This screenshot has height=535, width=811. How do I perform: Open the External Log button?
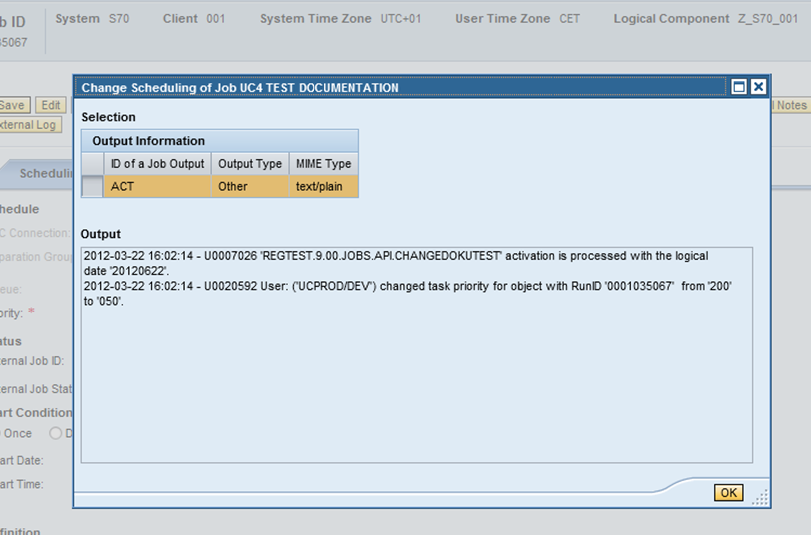(x=29, y=125)
